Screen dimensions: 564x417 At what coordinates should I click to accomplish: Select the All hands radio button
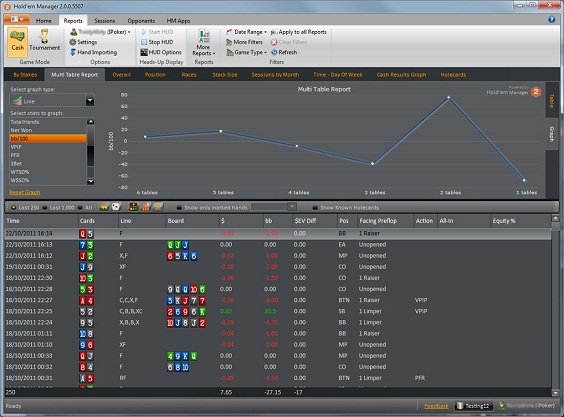(80, 208)
